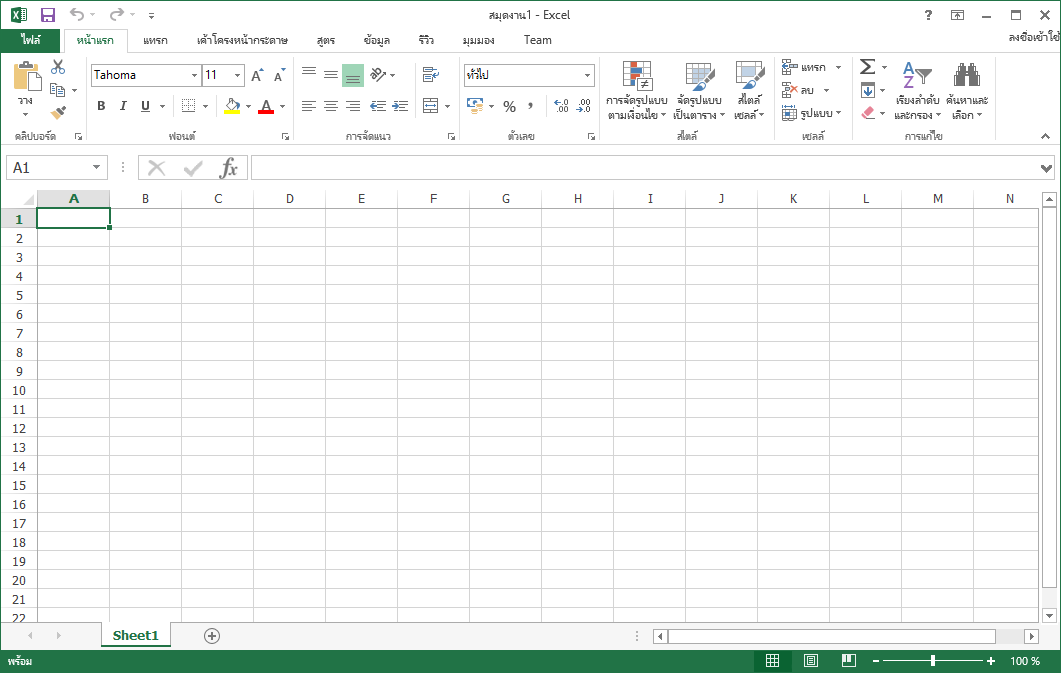Viewport: 1061px width, 673px height.
Task: Click the Save icon in quick access toolbar
Action: (47, 15)
